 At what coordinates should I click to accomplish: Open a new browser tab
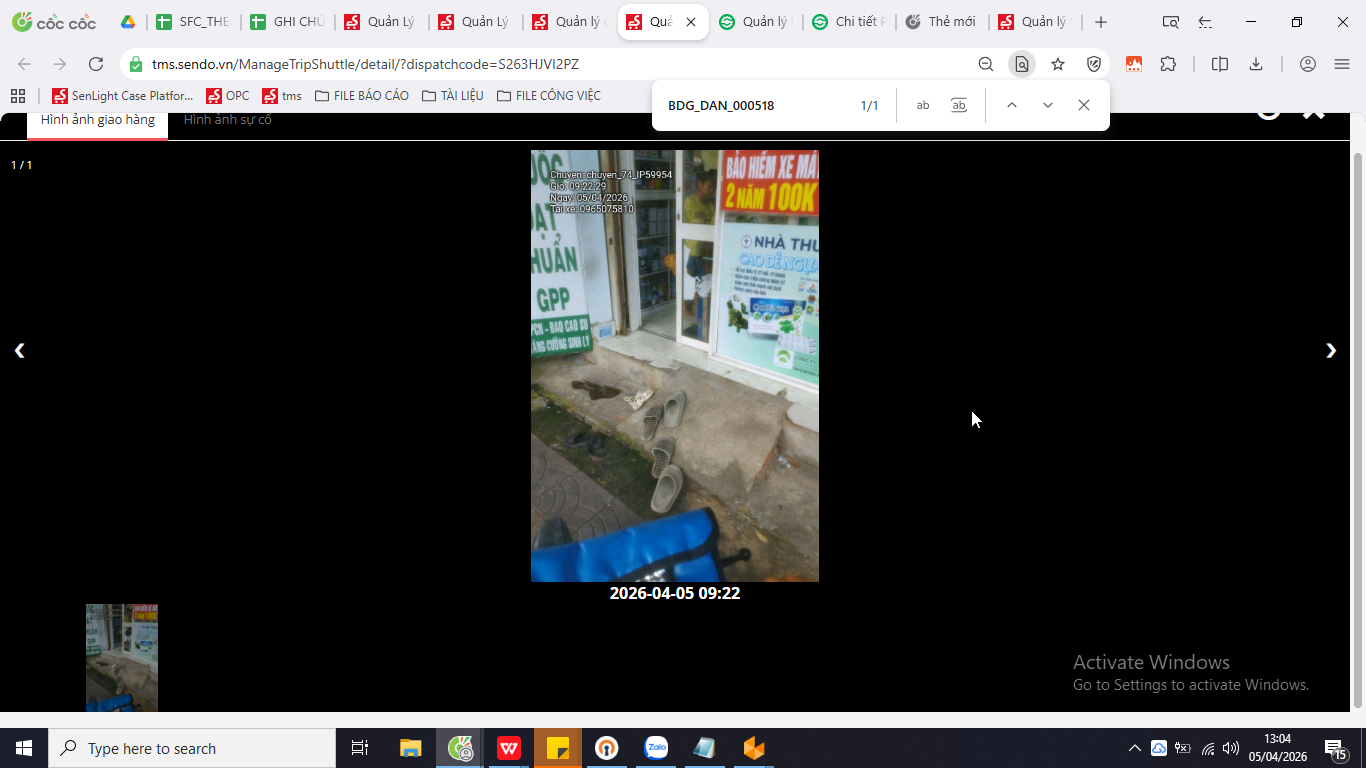(1101, 22)
